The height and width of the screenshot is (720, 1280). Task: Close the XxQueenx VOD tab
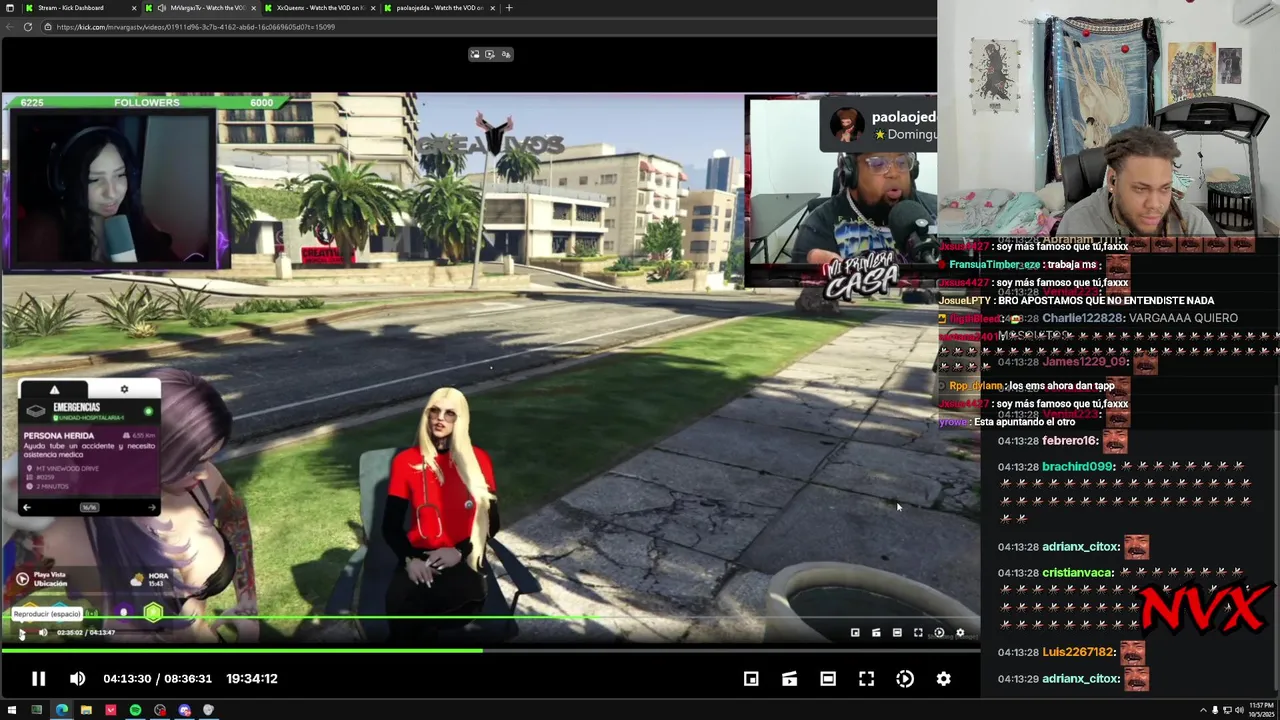tap(373, 8)
